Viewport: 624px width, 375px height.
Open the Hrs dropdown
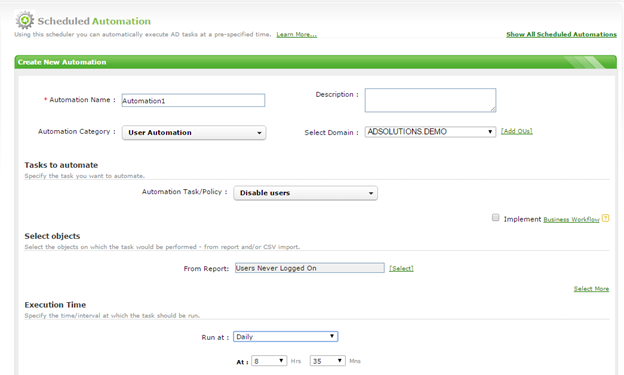coord(269,361)
